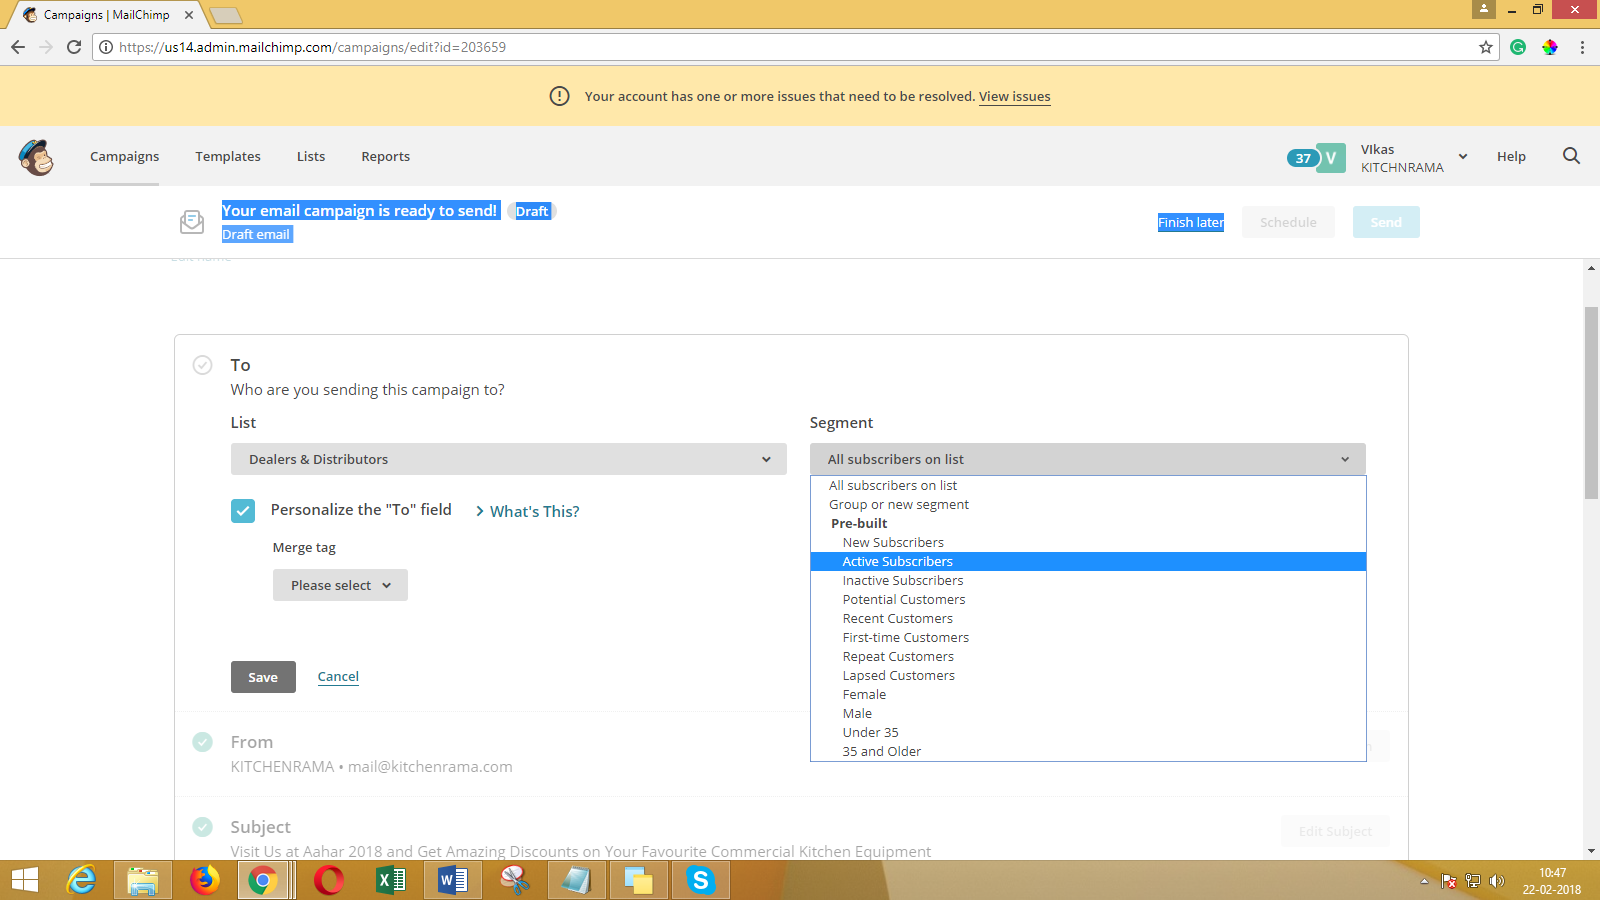Viewport: 1600px width, 900px height.
Task: Open Opera from taskbar
Action: click(329, 880)
